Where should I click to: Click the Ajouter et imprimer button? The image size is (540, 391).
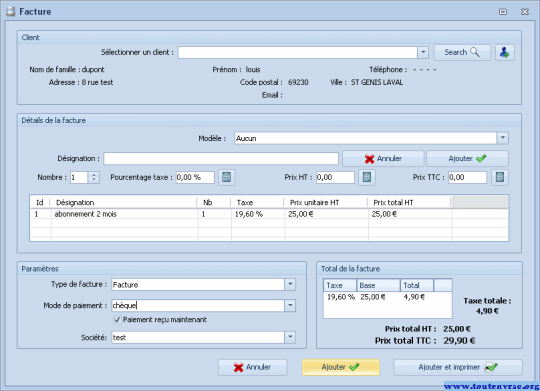(x=458, y=367)
